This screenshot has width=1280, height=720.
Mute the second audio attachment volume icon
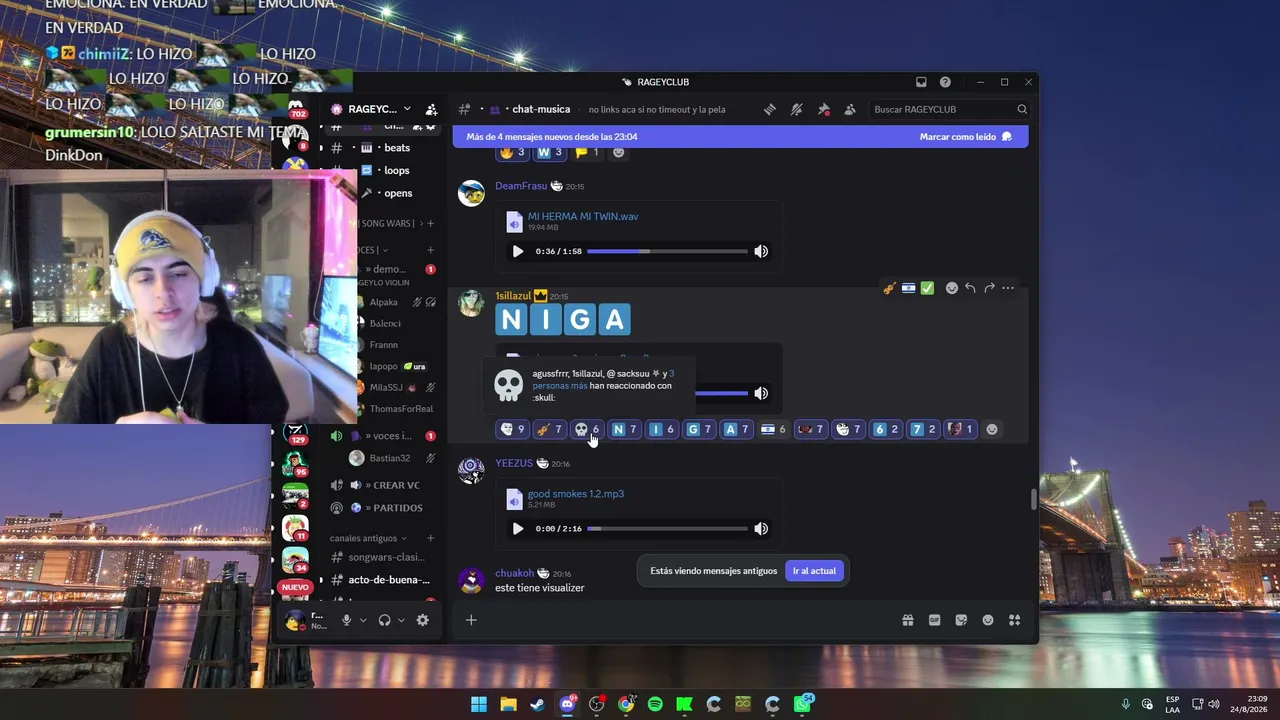(761, 393)
